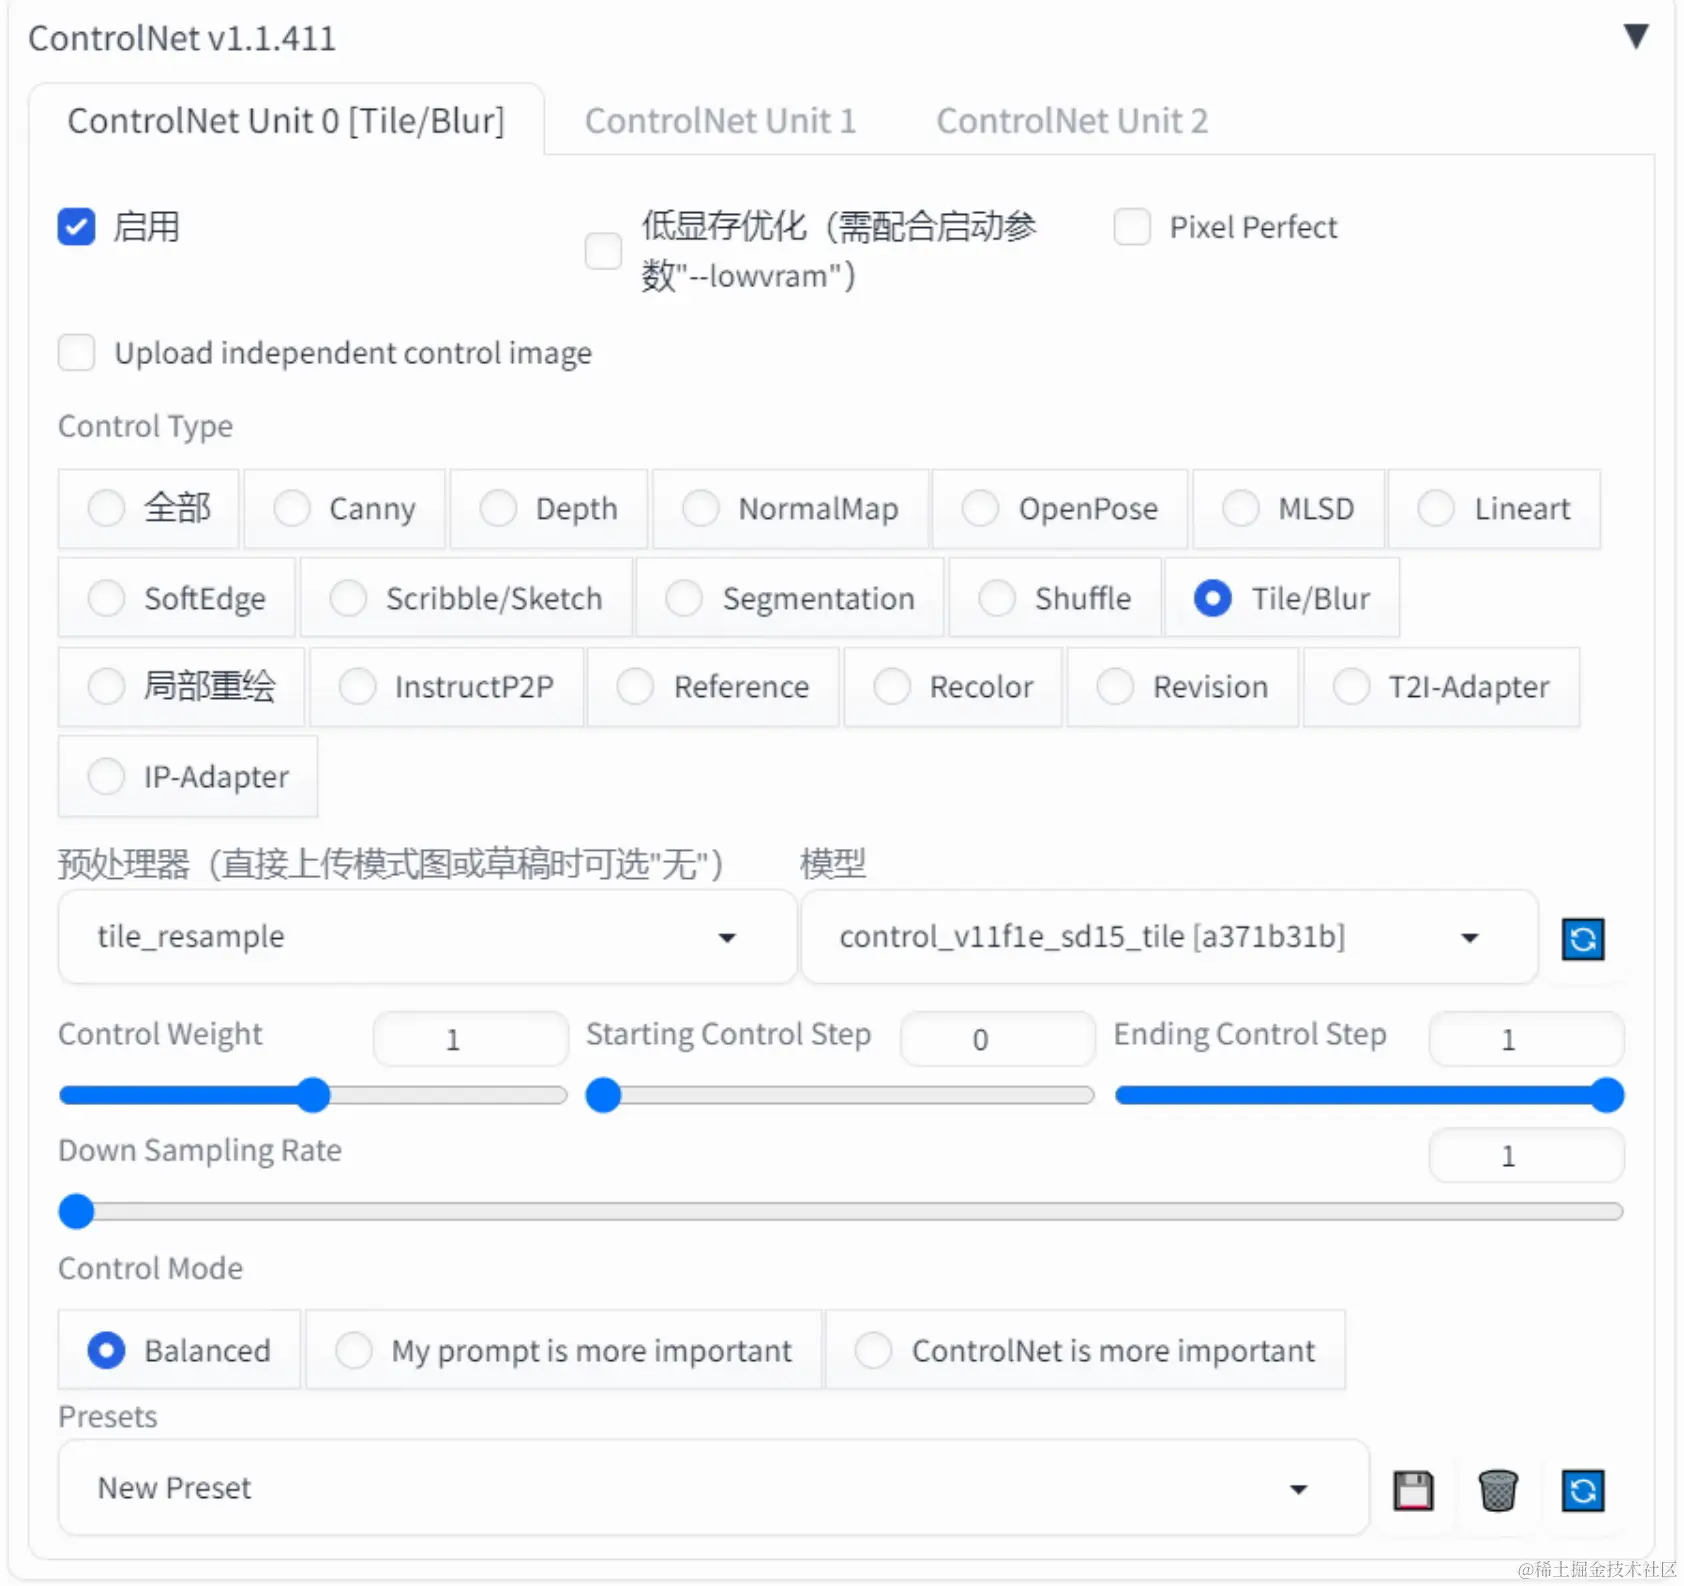The height and width of the screenshot is (1586, 1684).
Task: Click the Starting Control Step slider
Action: click(840, 1095)
